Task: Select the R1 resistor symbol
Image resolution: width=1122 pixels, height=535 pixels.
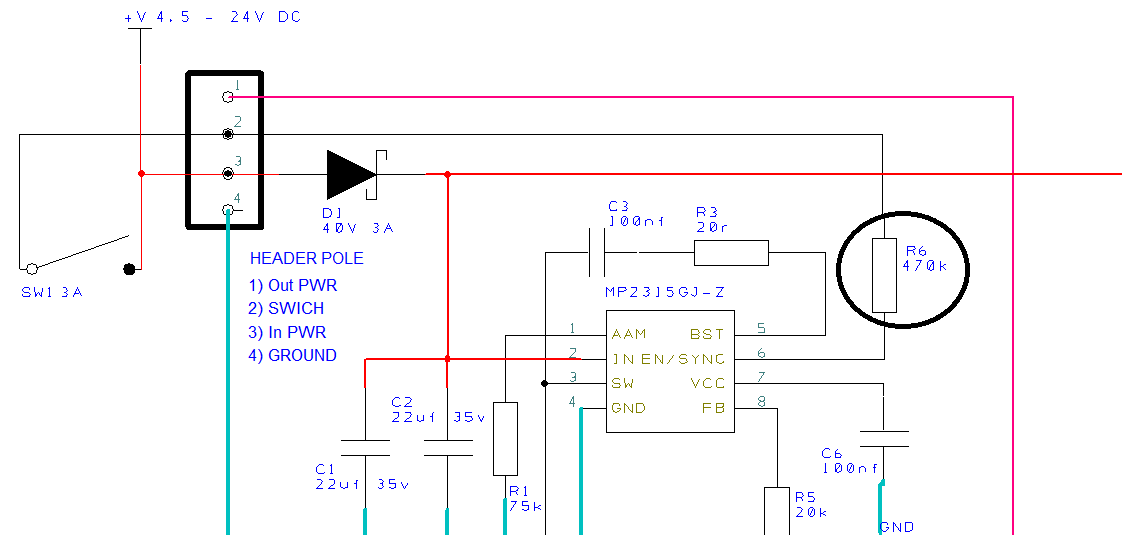Action: [505, 439]
